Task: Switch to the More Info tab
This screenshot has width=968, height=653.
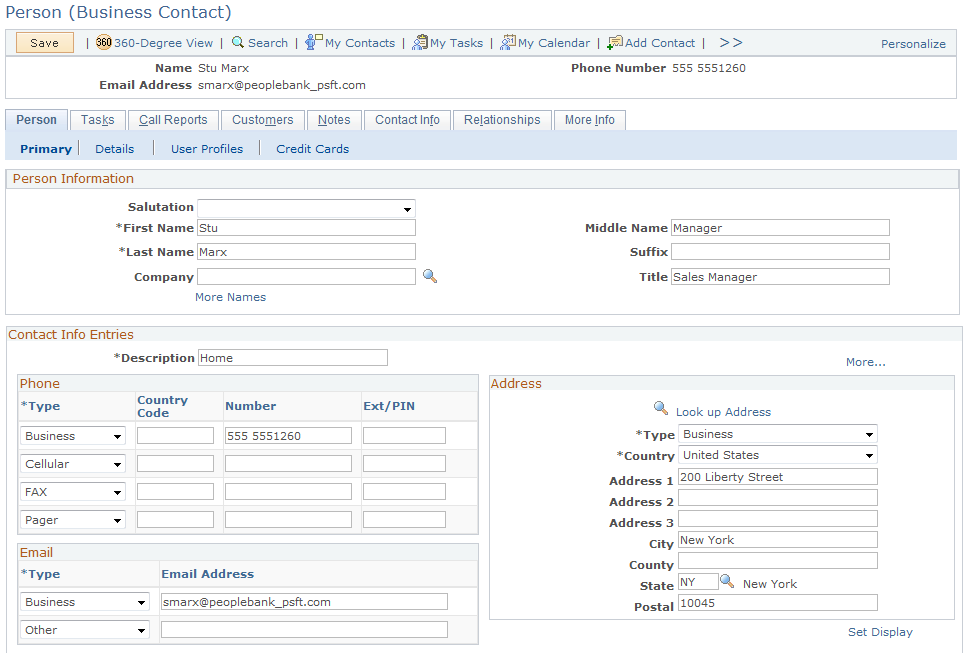Action: 590,120
